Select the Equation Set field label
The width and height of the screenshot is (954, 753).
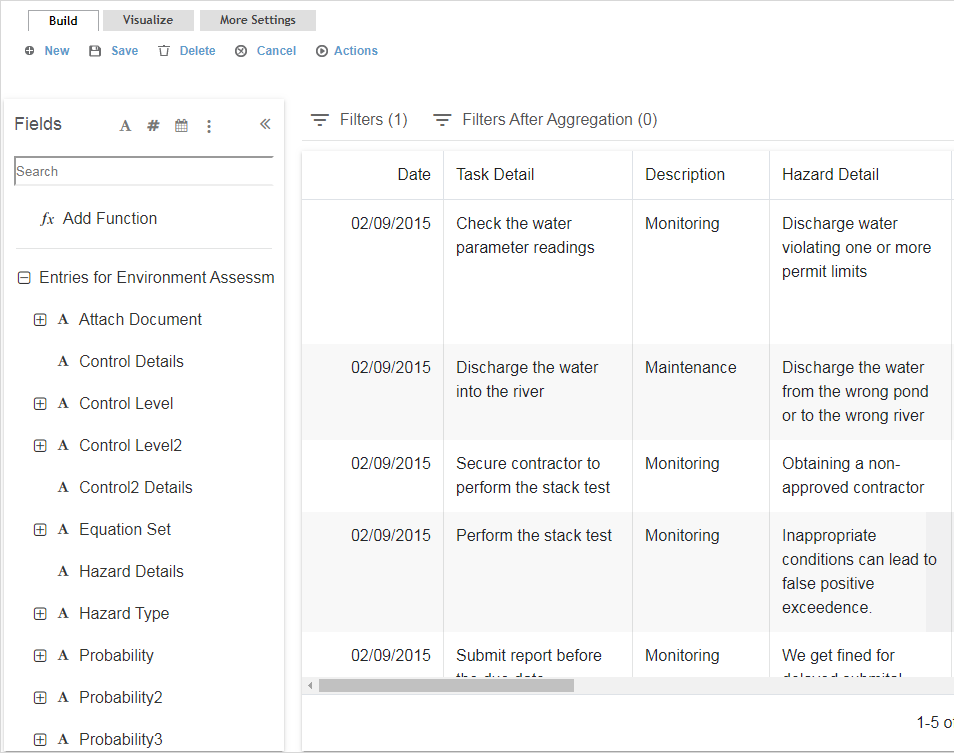click(x=125, y=529)
